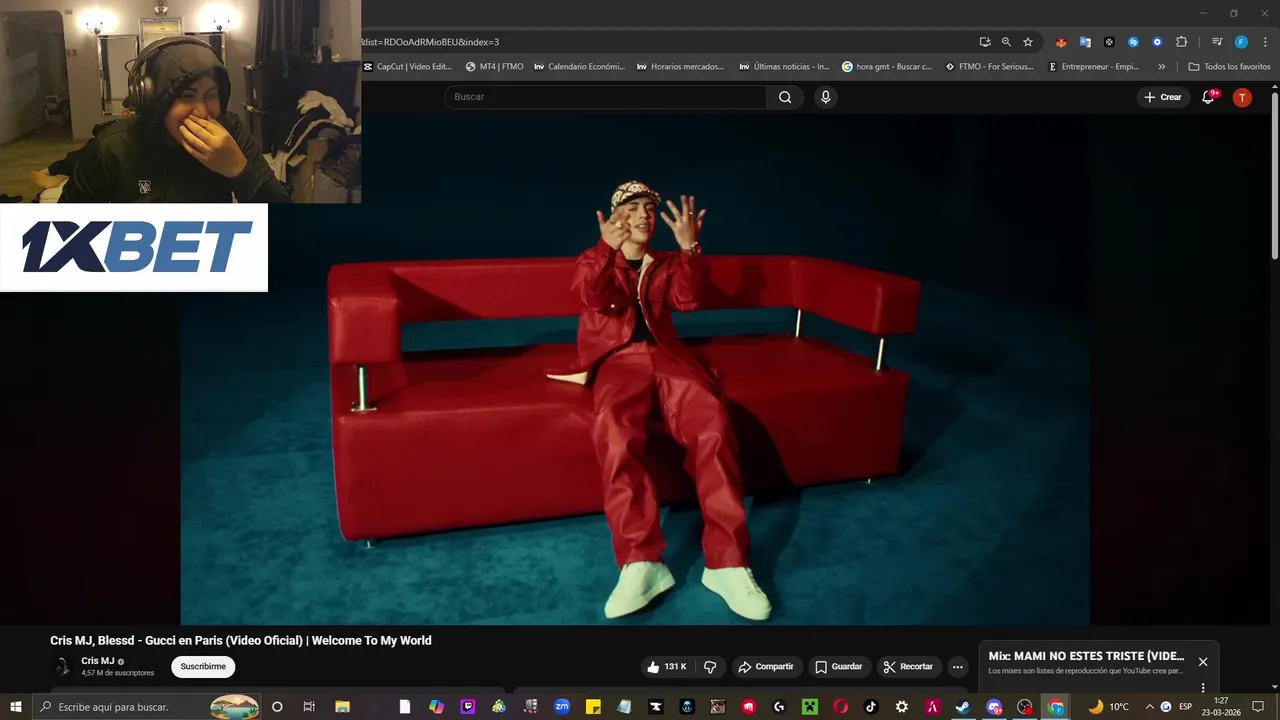Open mix panel three-dot options
The width and height of the screenshot is (1280, 720).
1203,687
